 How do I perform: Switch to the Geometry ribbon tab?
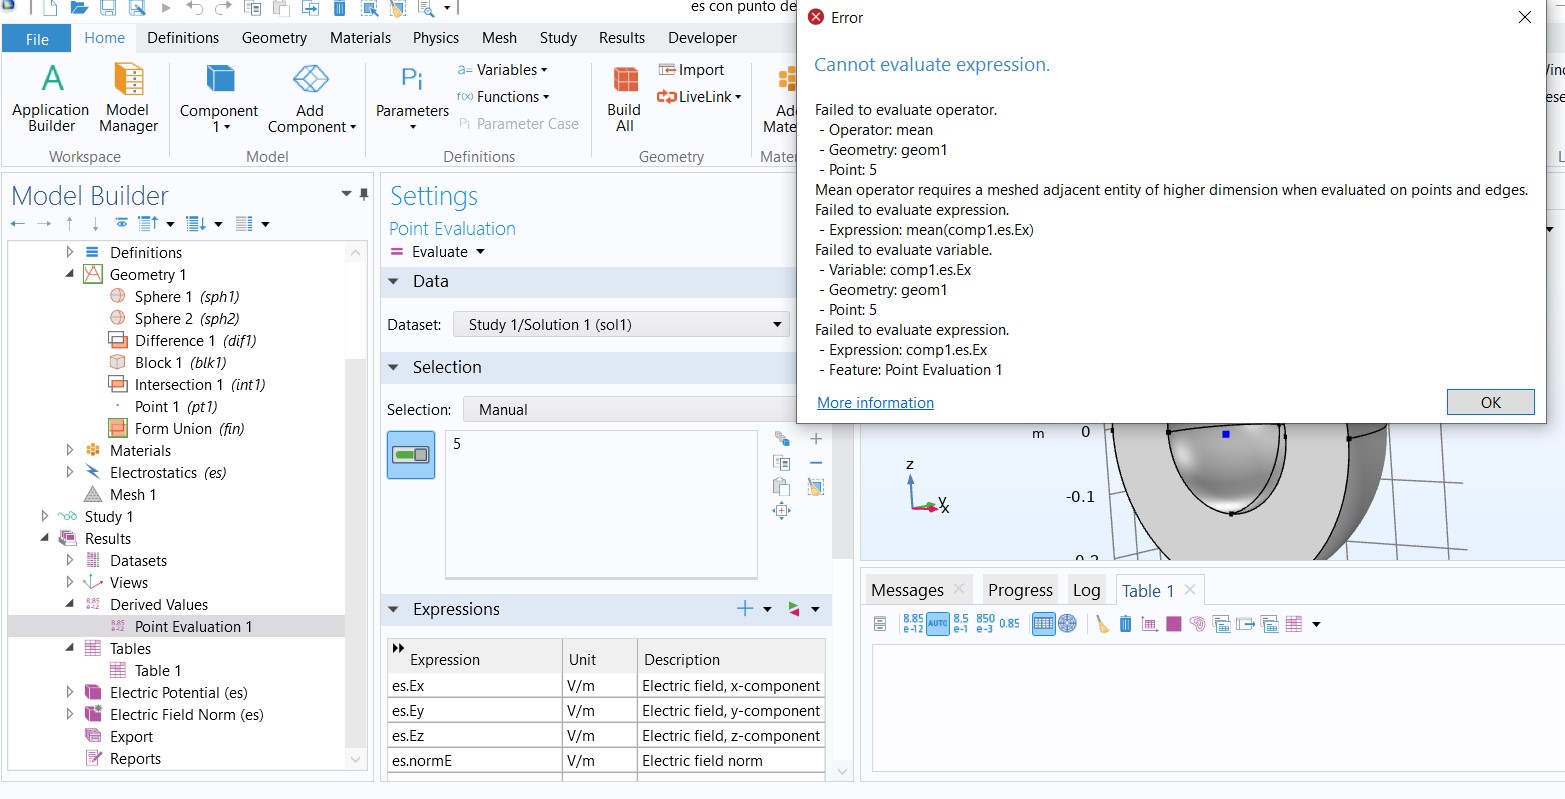pos(274,38)
